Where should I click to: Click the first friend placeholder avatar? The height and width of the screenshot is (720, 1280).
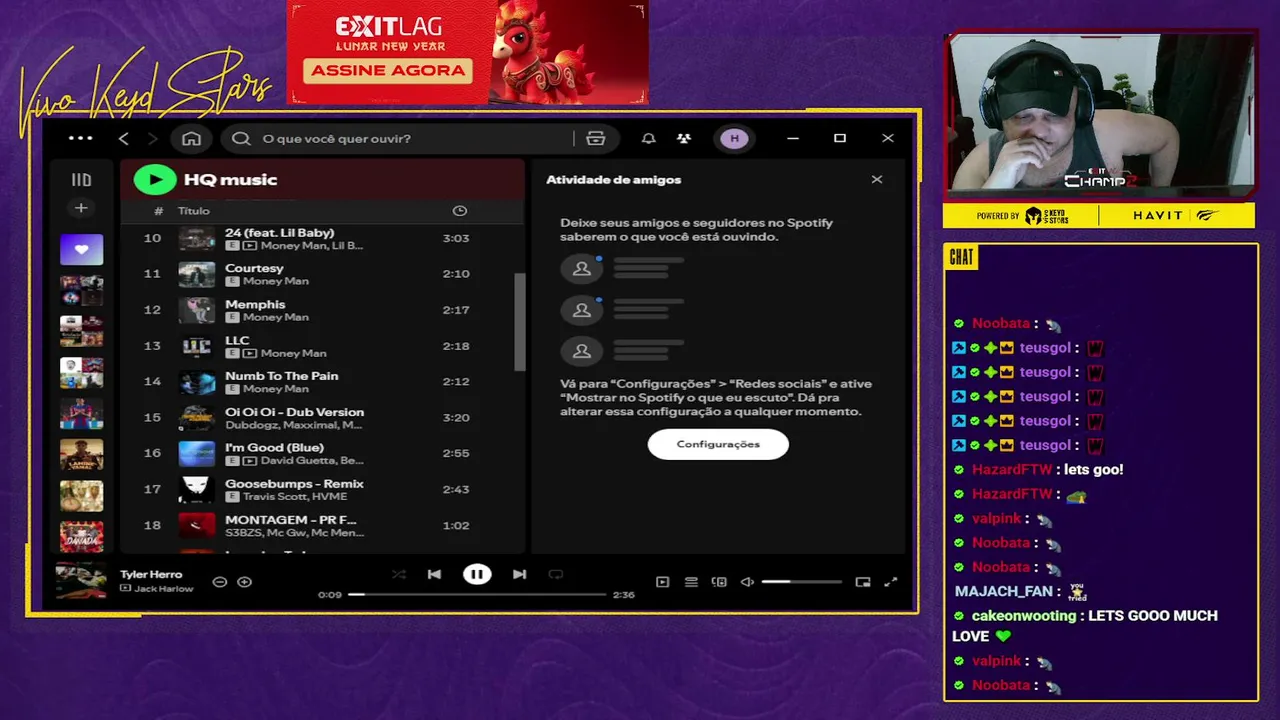click(581, 269)
